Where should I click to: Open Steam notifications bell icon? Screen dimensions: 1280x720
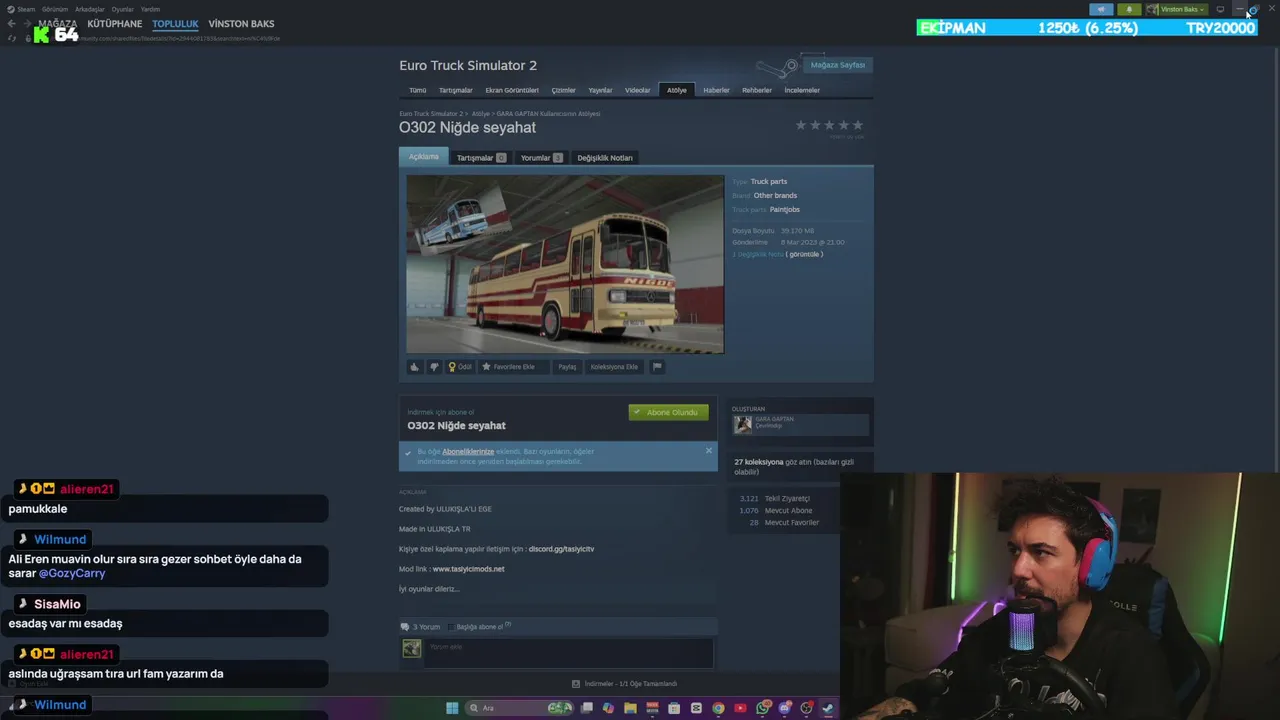[1129, 9]
